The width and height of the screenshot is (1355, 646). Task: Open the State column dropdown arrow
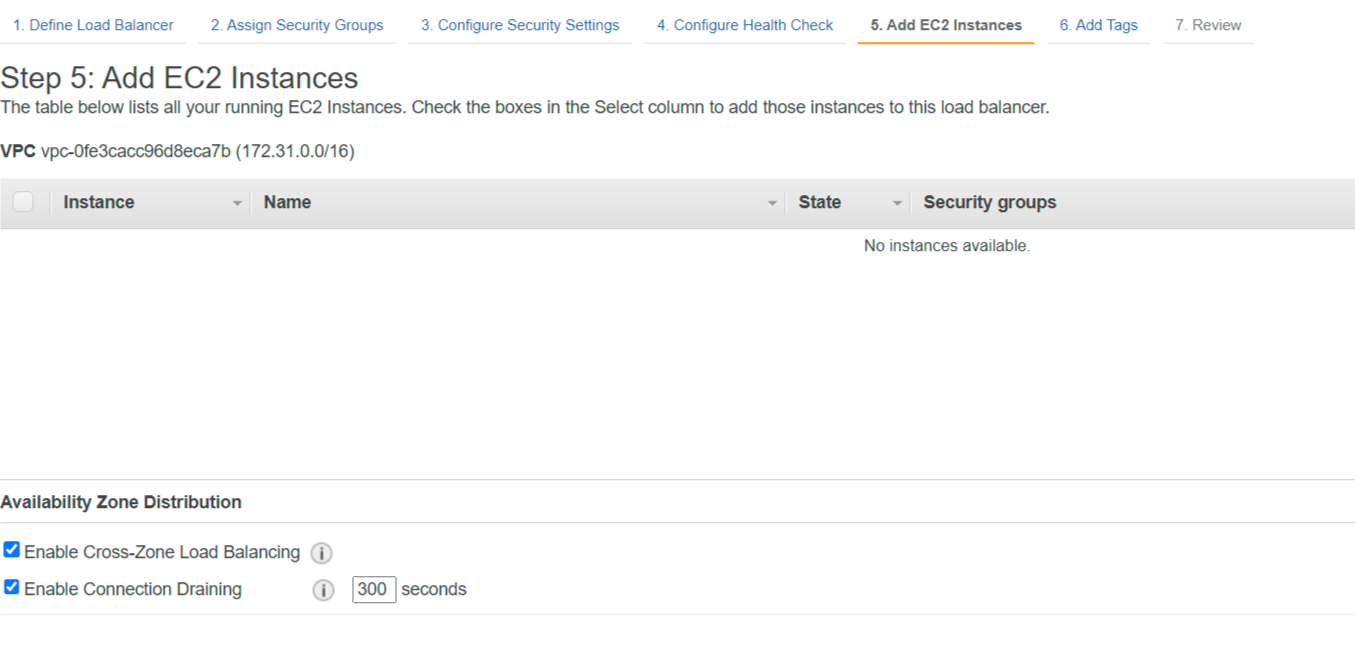point(897,203)
